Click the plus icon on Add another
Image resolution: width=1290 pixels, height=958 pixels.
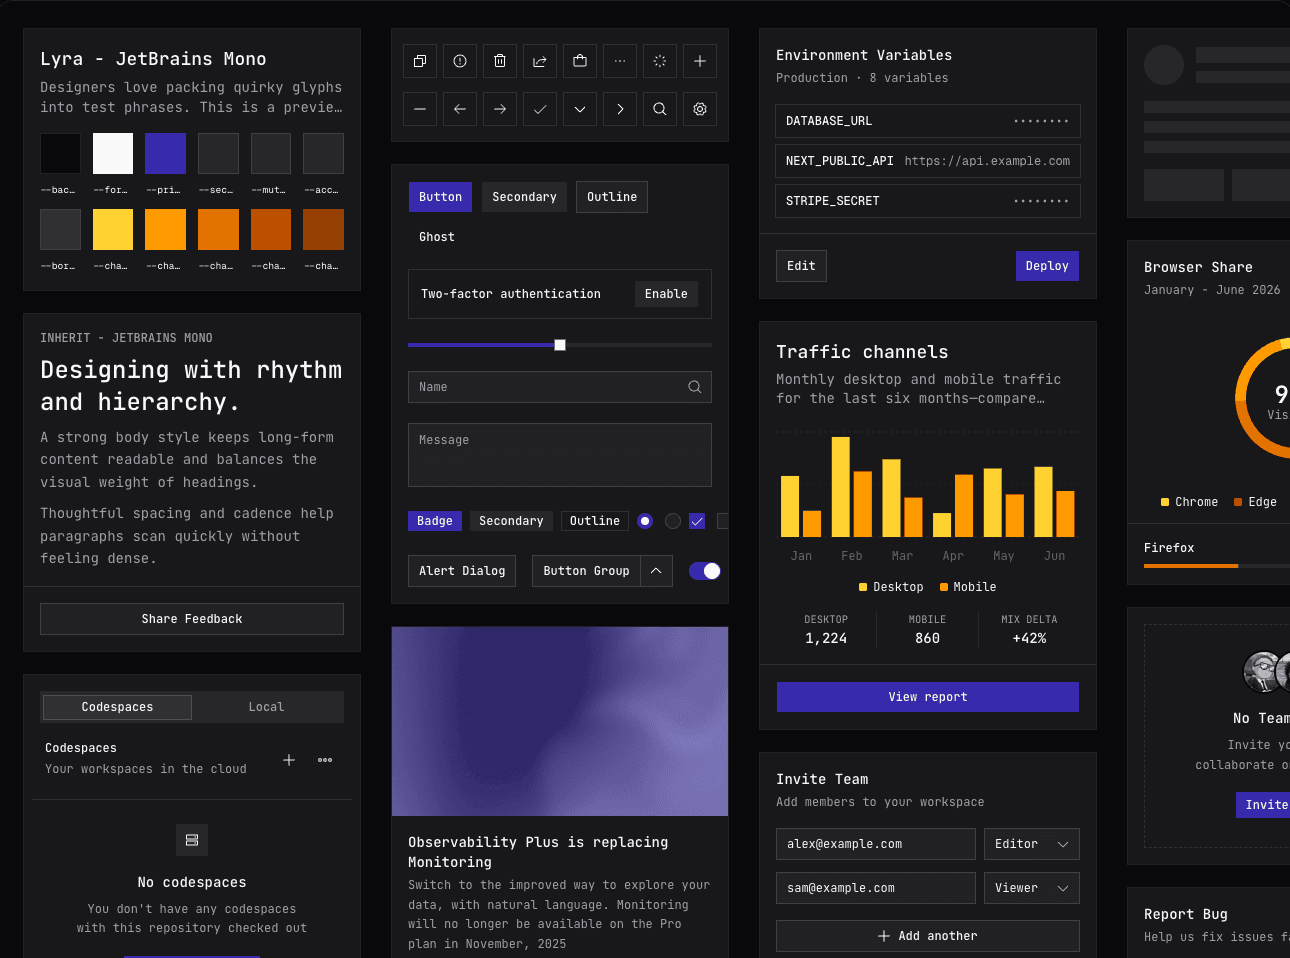click(884, 936)
